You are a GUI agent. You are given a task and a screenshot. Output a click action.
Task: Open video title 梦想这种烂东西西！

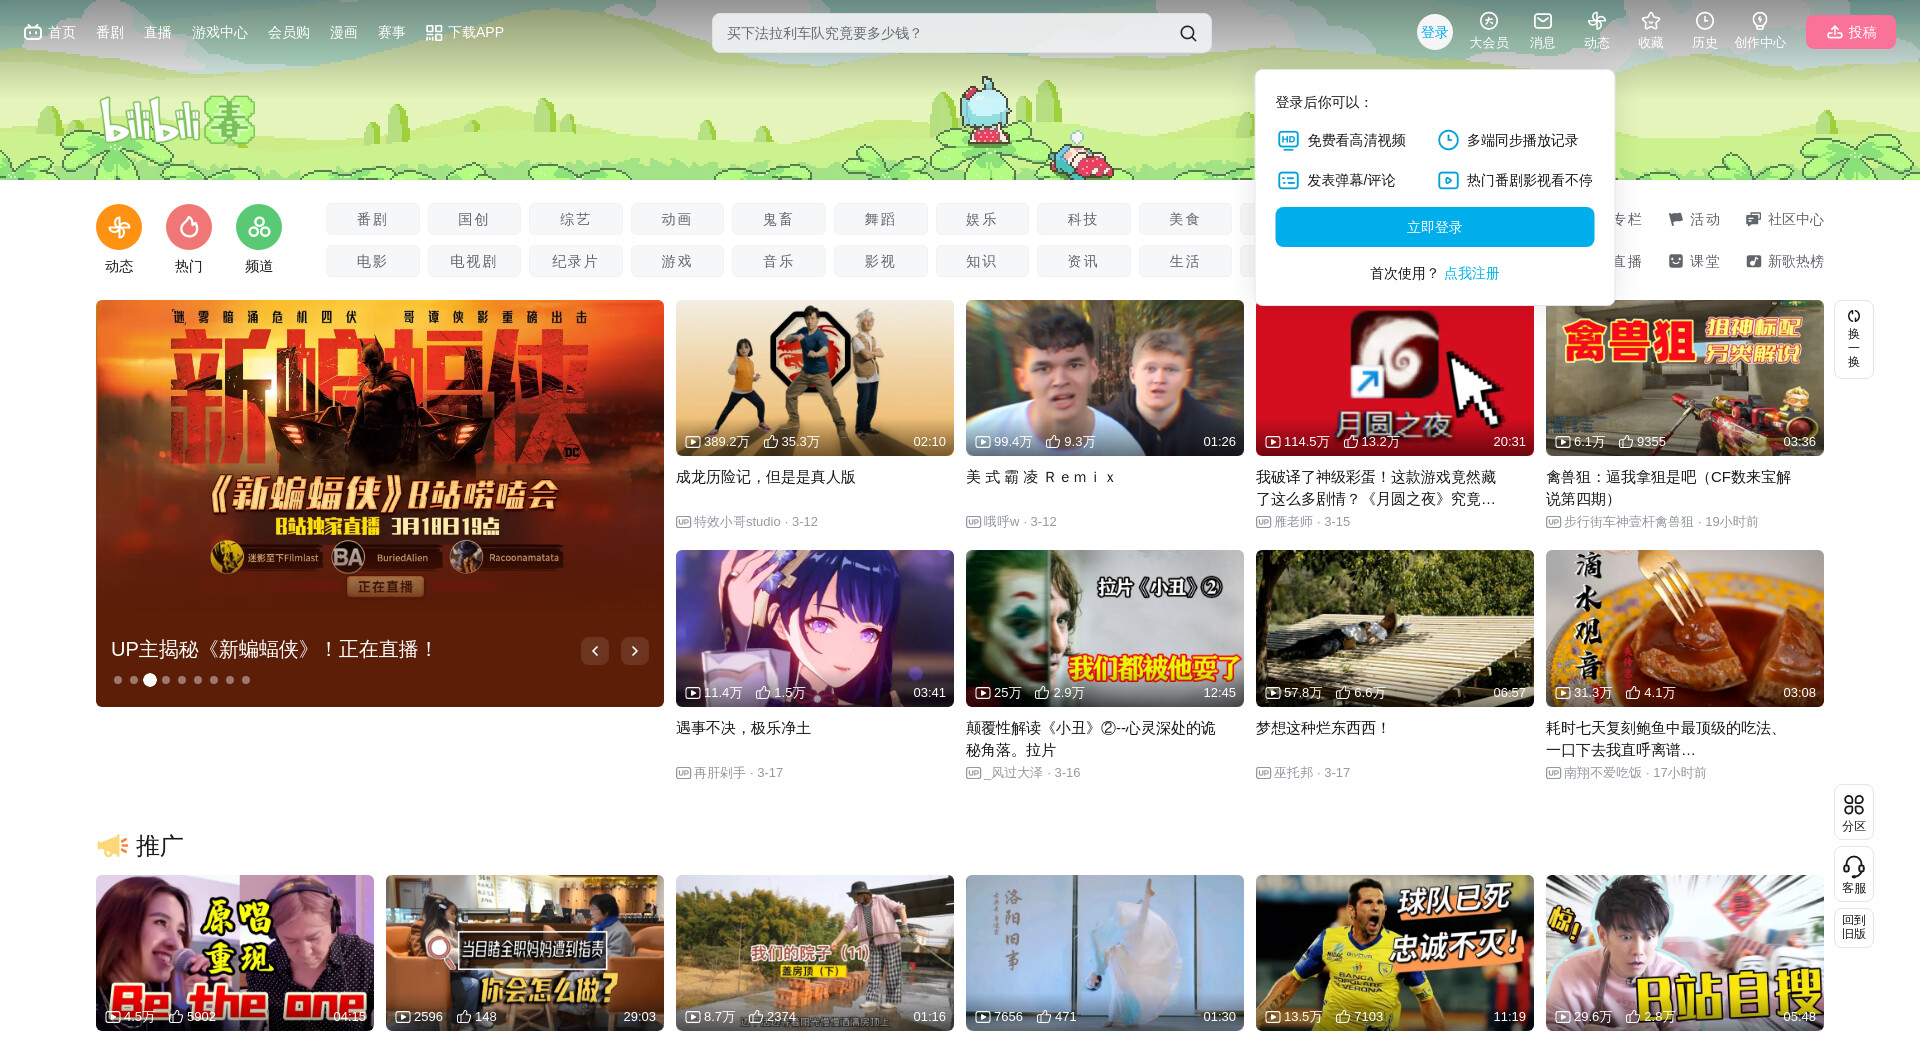(1323, 728)
